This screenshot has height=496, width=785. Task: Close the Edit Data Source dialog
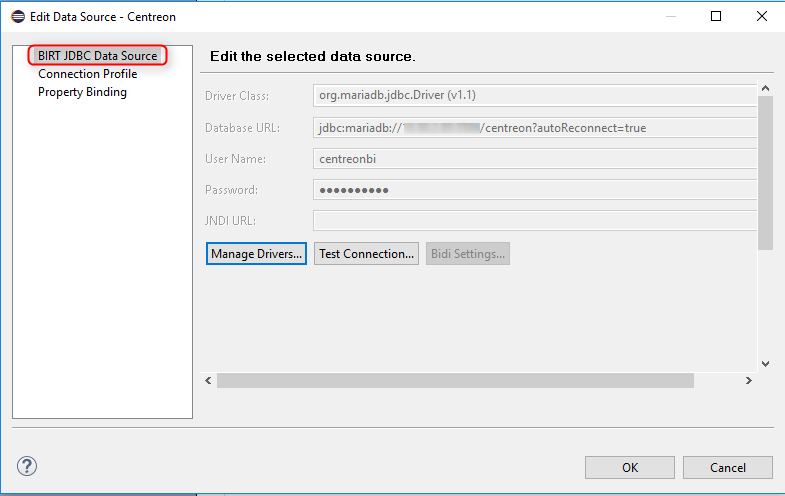pos(762,16)
